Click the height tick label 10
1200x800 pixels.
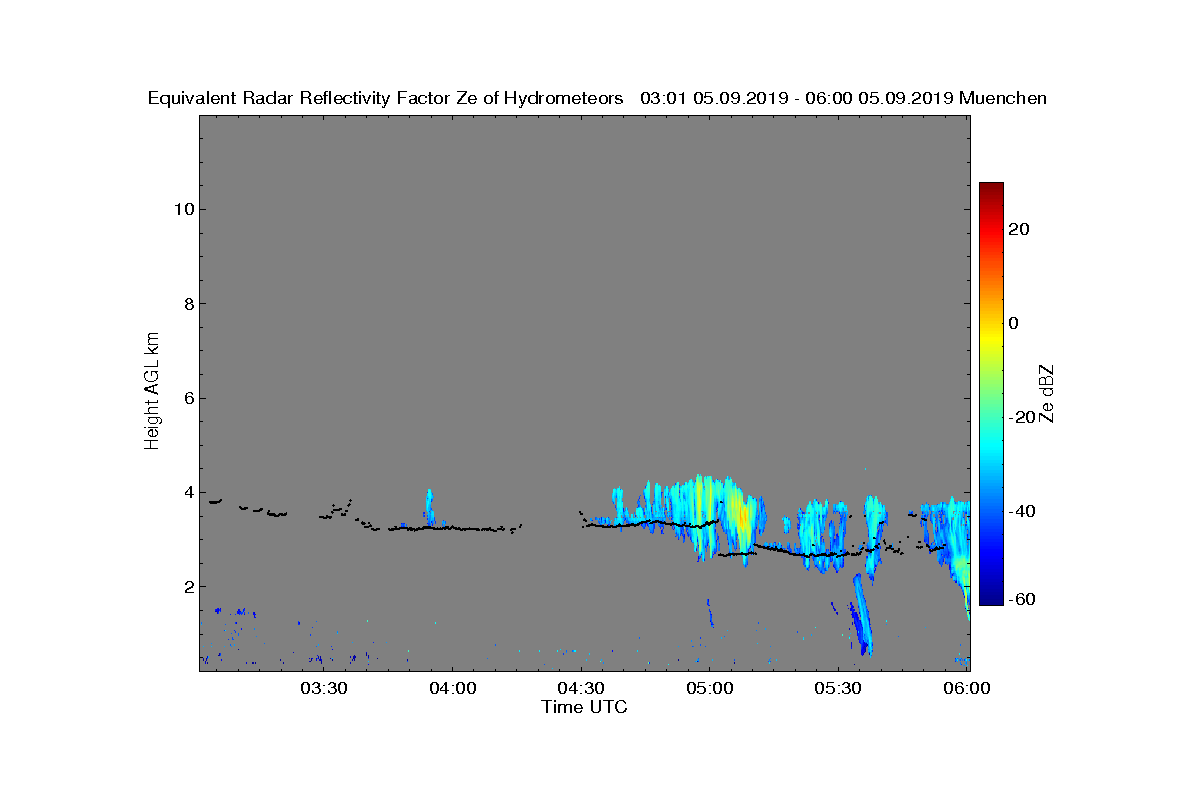click(x=182, y=209)
